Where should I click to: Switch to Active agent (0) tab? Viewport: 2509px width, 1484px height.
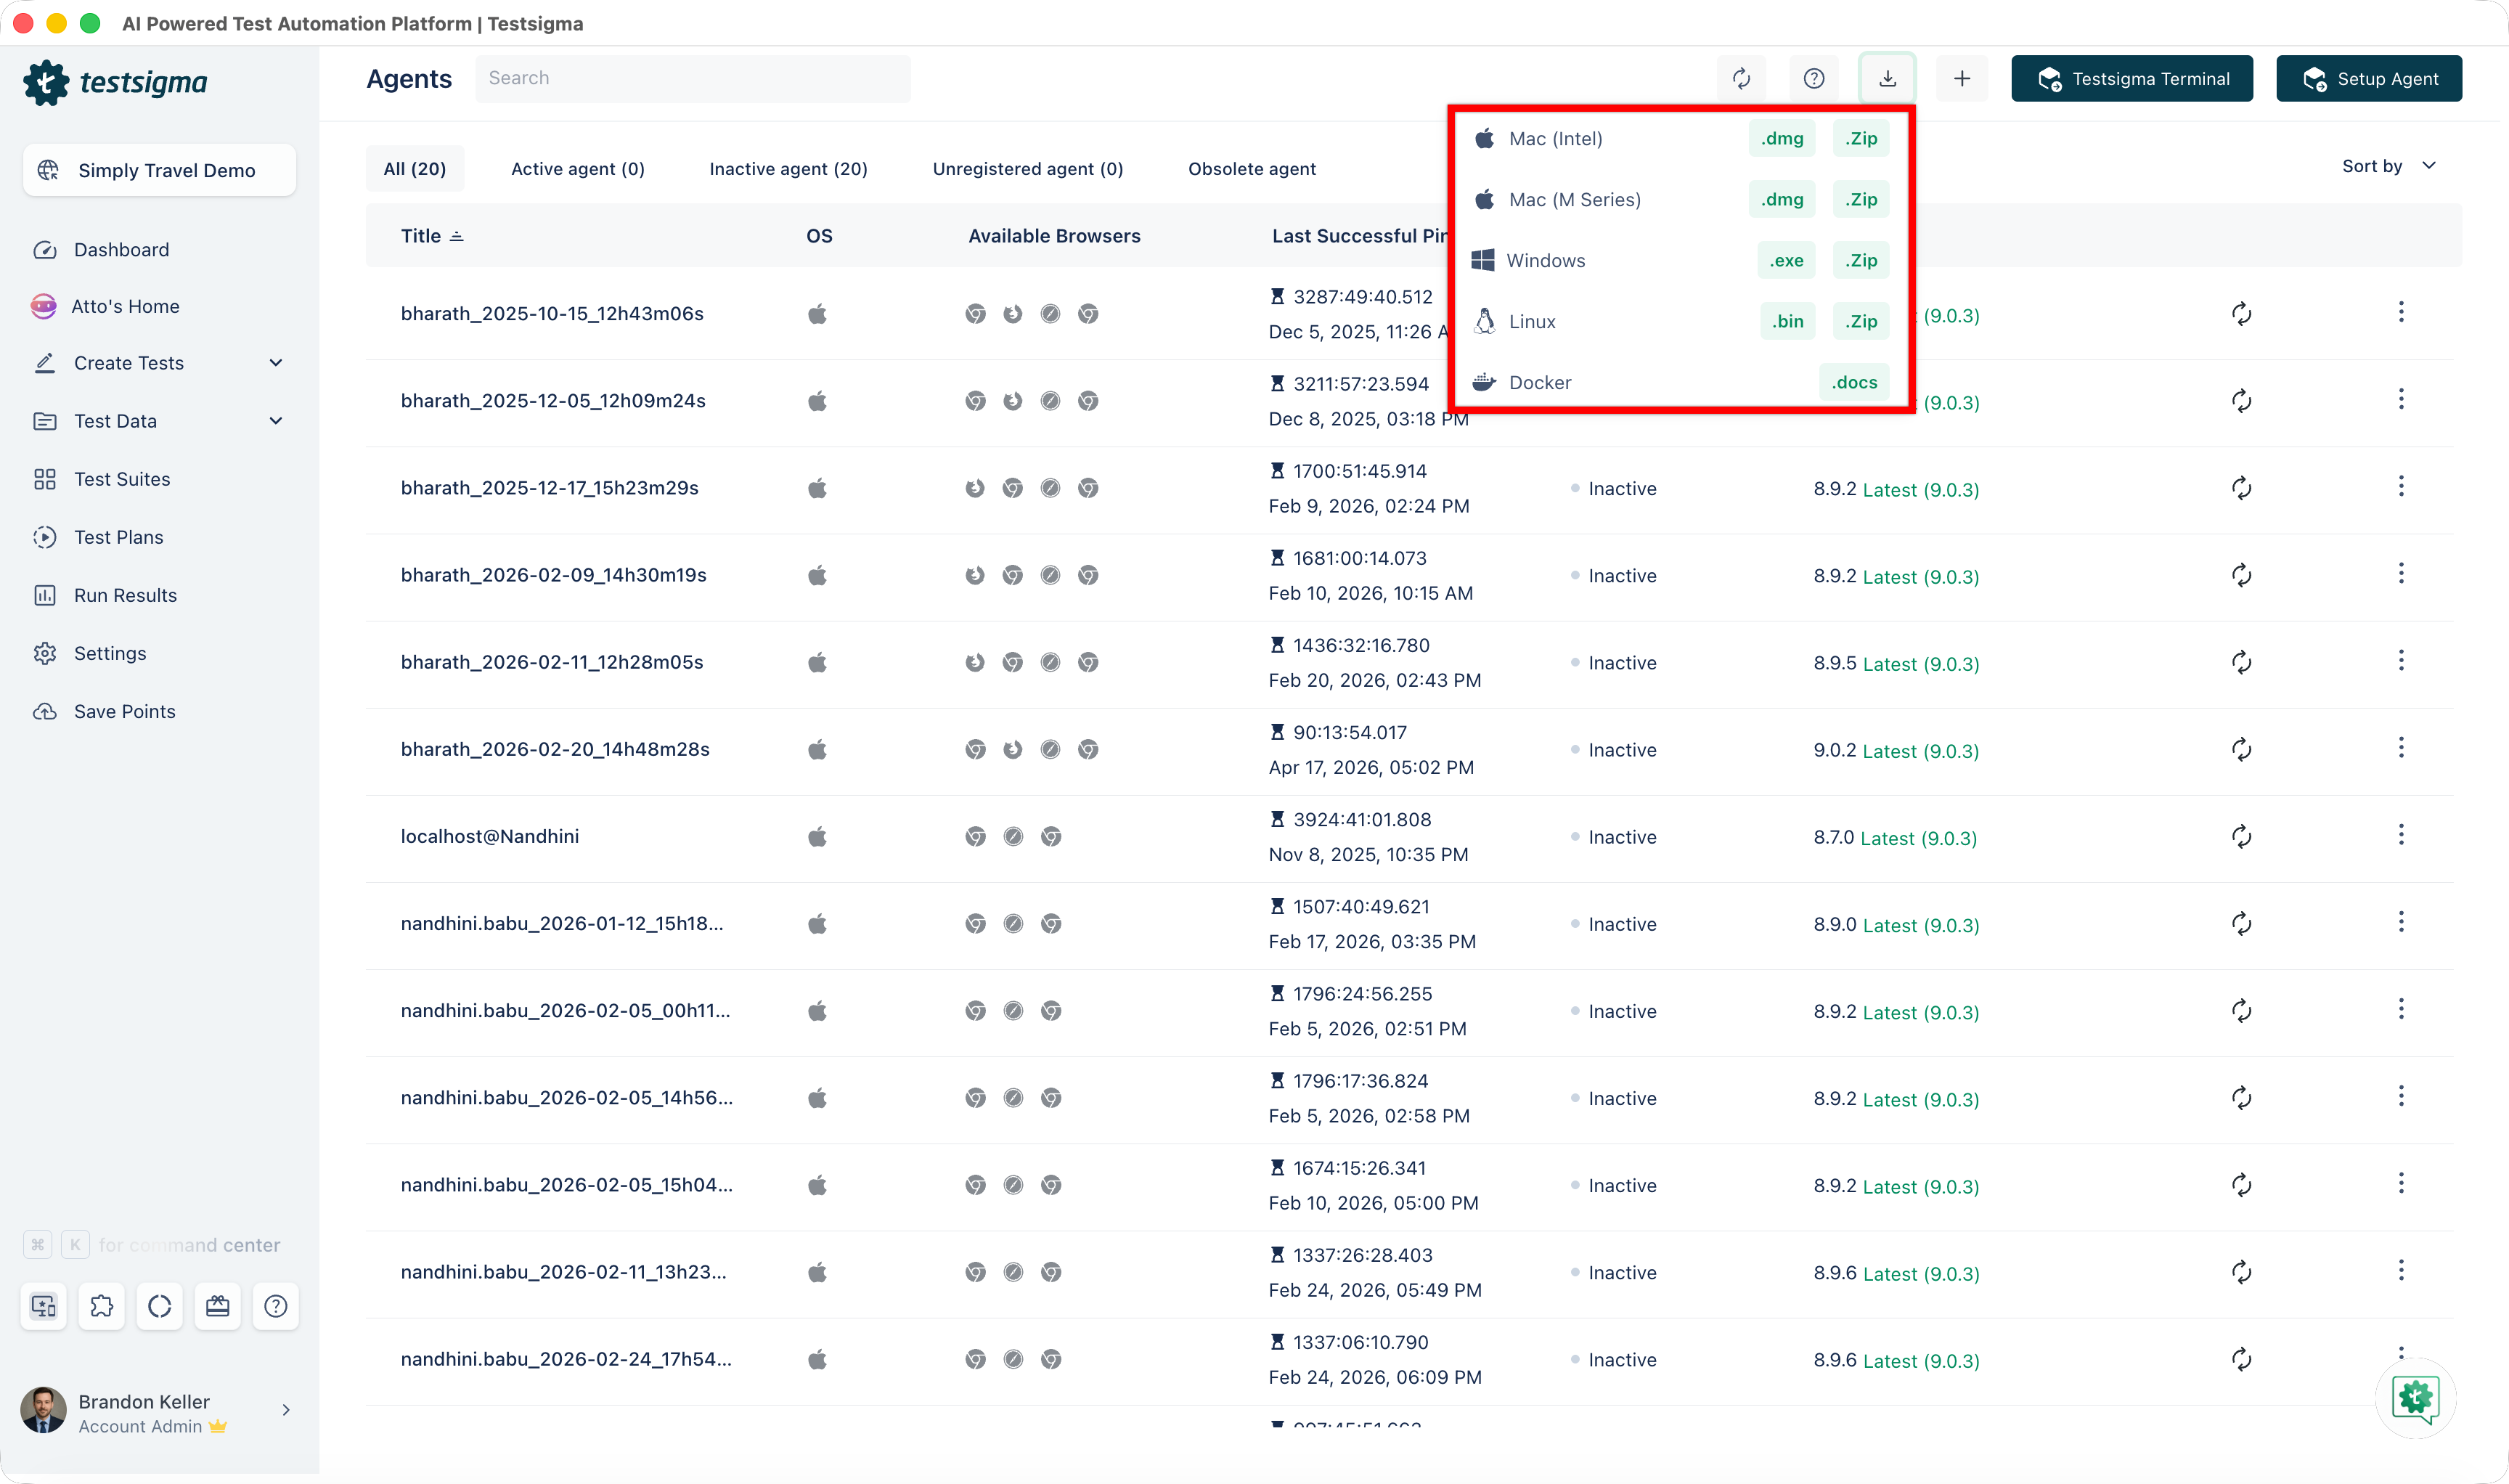(578, 169)
